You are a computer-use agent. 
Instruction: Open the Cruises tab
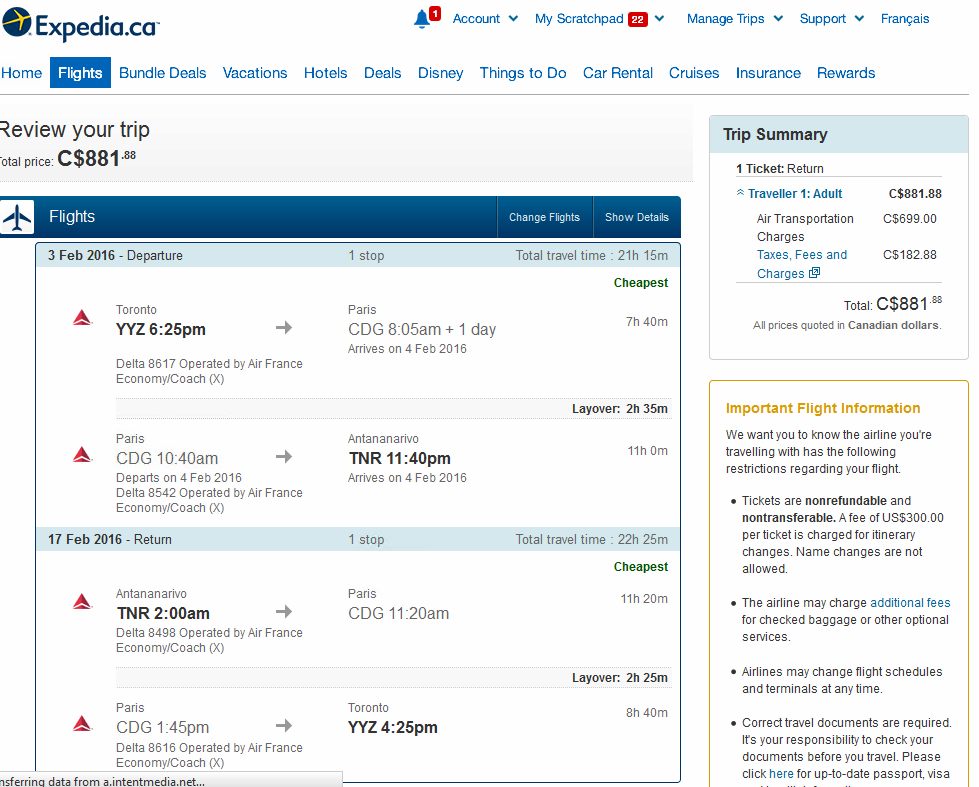pos(694,73)
